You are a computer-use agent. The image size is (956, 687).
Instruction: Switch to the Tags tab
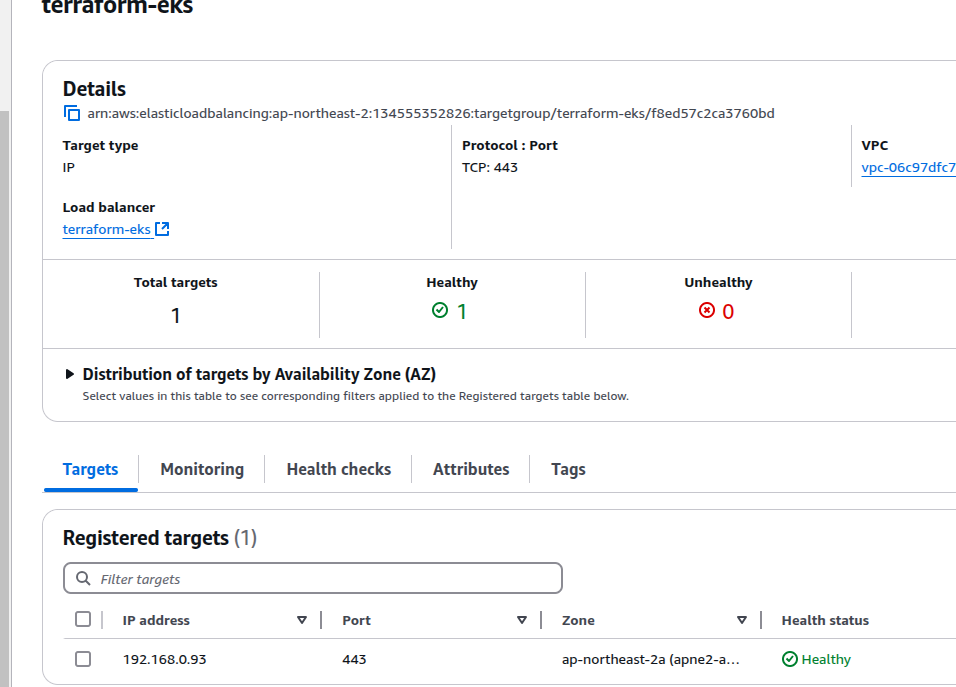(x=568, y=469)
